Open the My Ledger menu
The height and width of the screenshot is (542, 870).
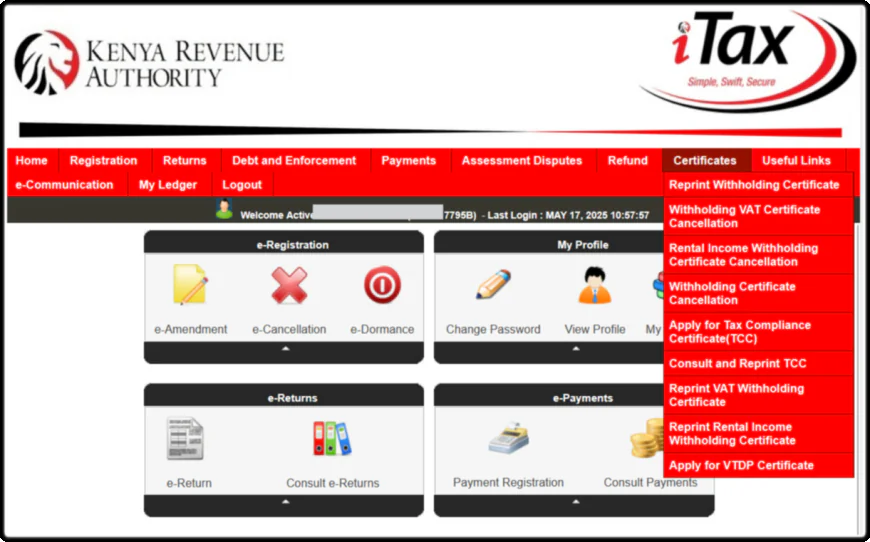pos(168,185)
